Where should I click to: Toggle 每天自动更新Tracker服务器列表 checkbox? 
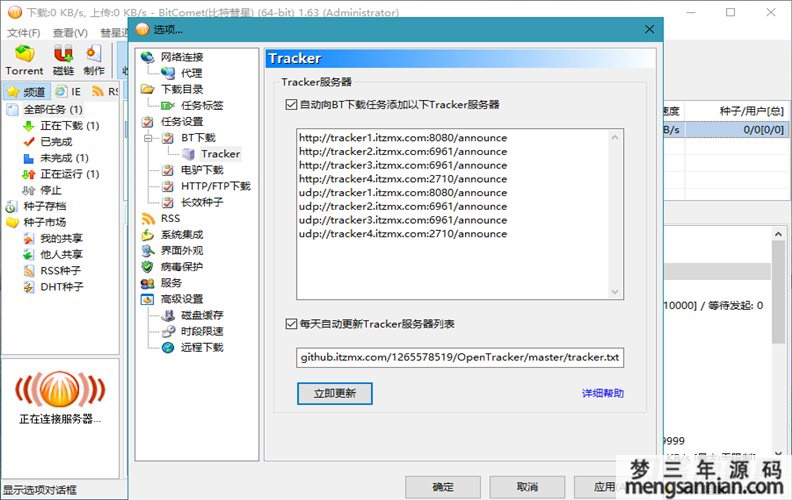tap(291, 324)
